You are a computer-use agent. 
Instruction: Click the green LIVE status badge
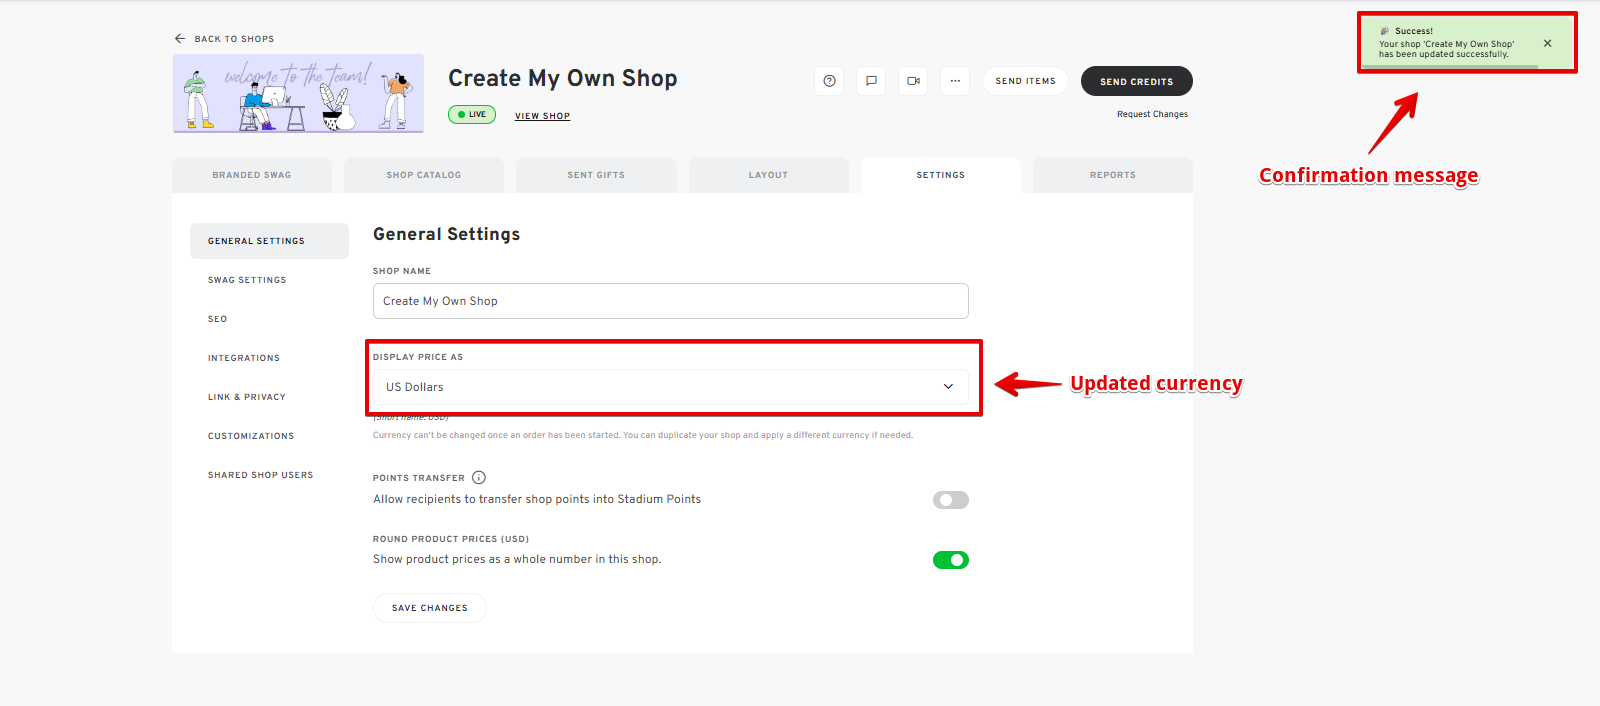coord(472,115)
